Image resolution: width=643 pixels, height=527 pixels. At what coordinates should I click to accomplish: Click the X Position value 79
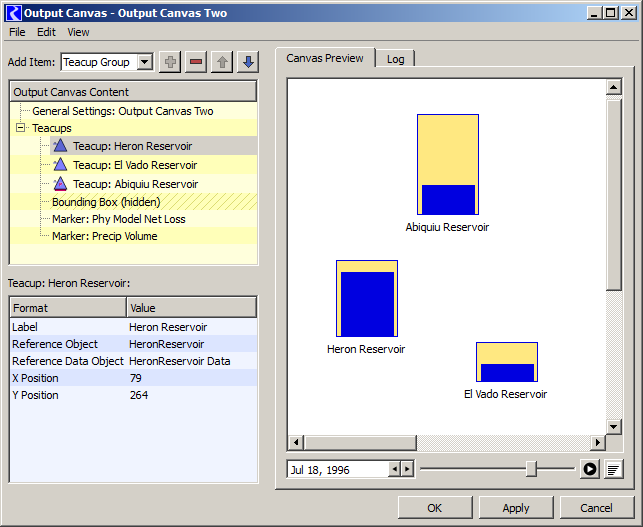192,378
